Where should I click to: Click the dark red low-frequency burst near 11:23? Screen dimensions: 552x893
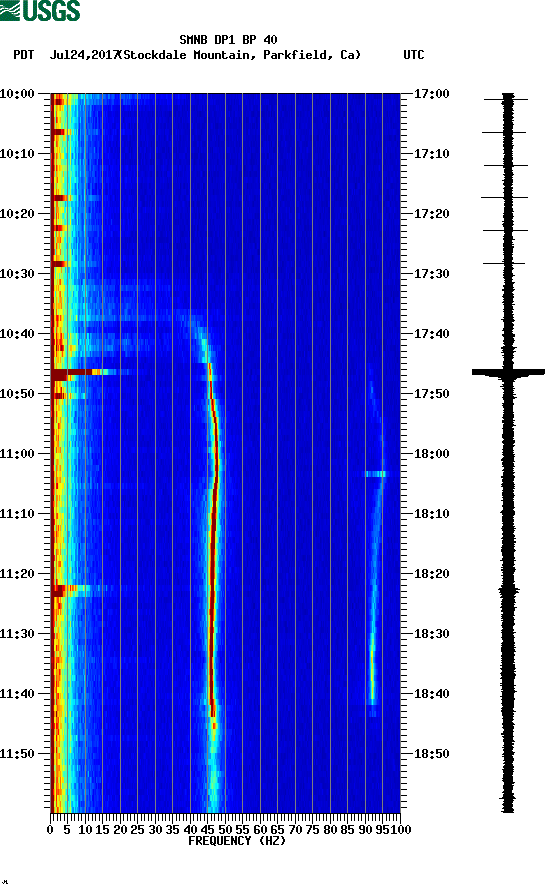(59, 592)
